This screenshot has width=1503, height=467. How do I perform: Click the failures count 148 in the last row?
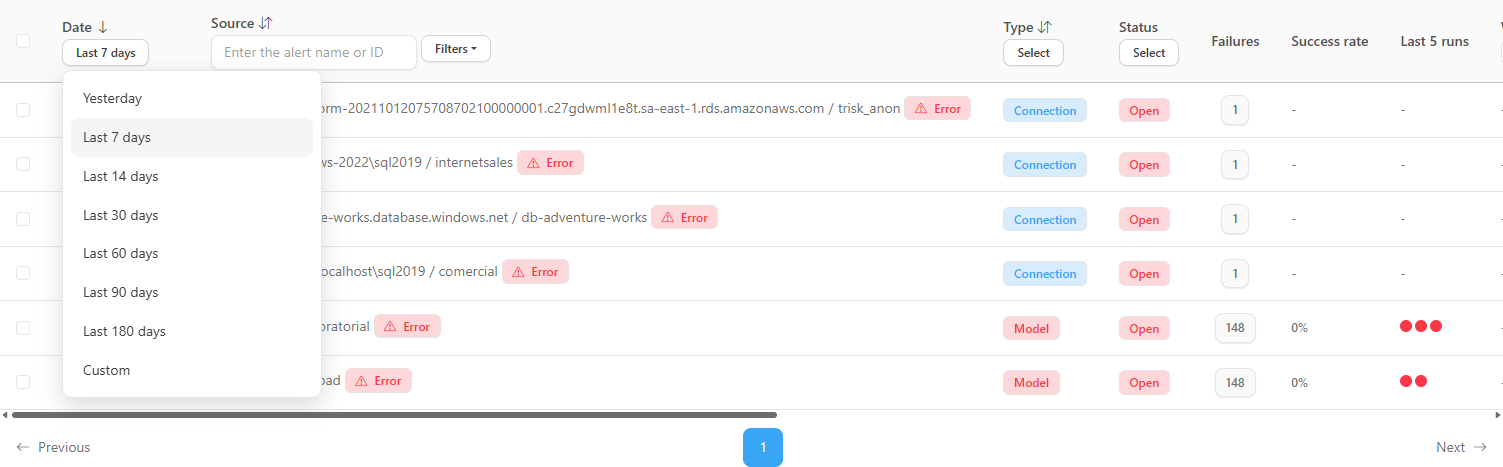click(1235, 382)
